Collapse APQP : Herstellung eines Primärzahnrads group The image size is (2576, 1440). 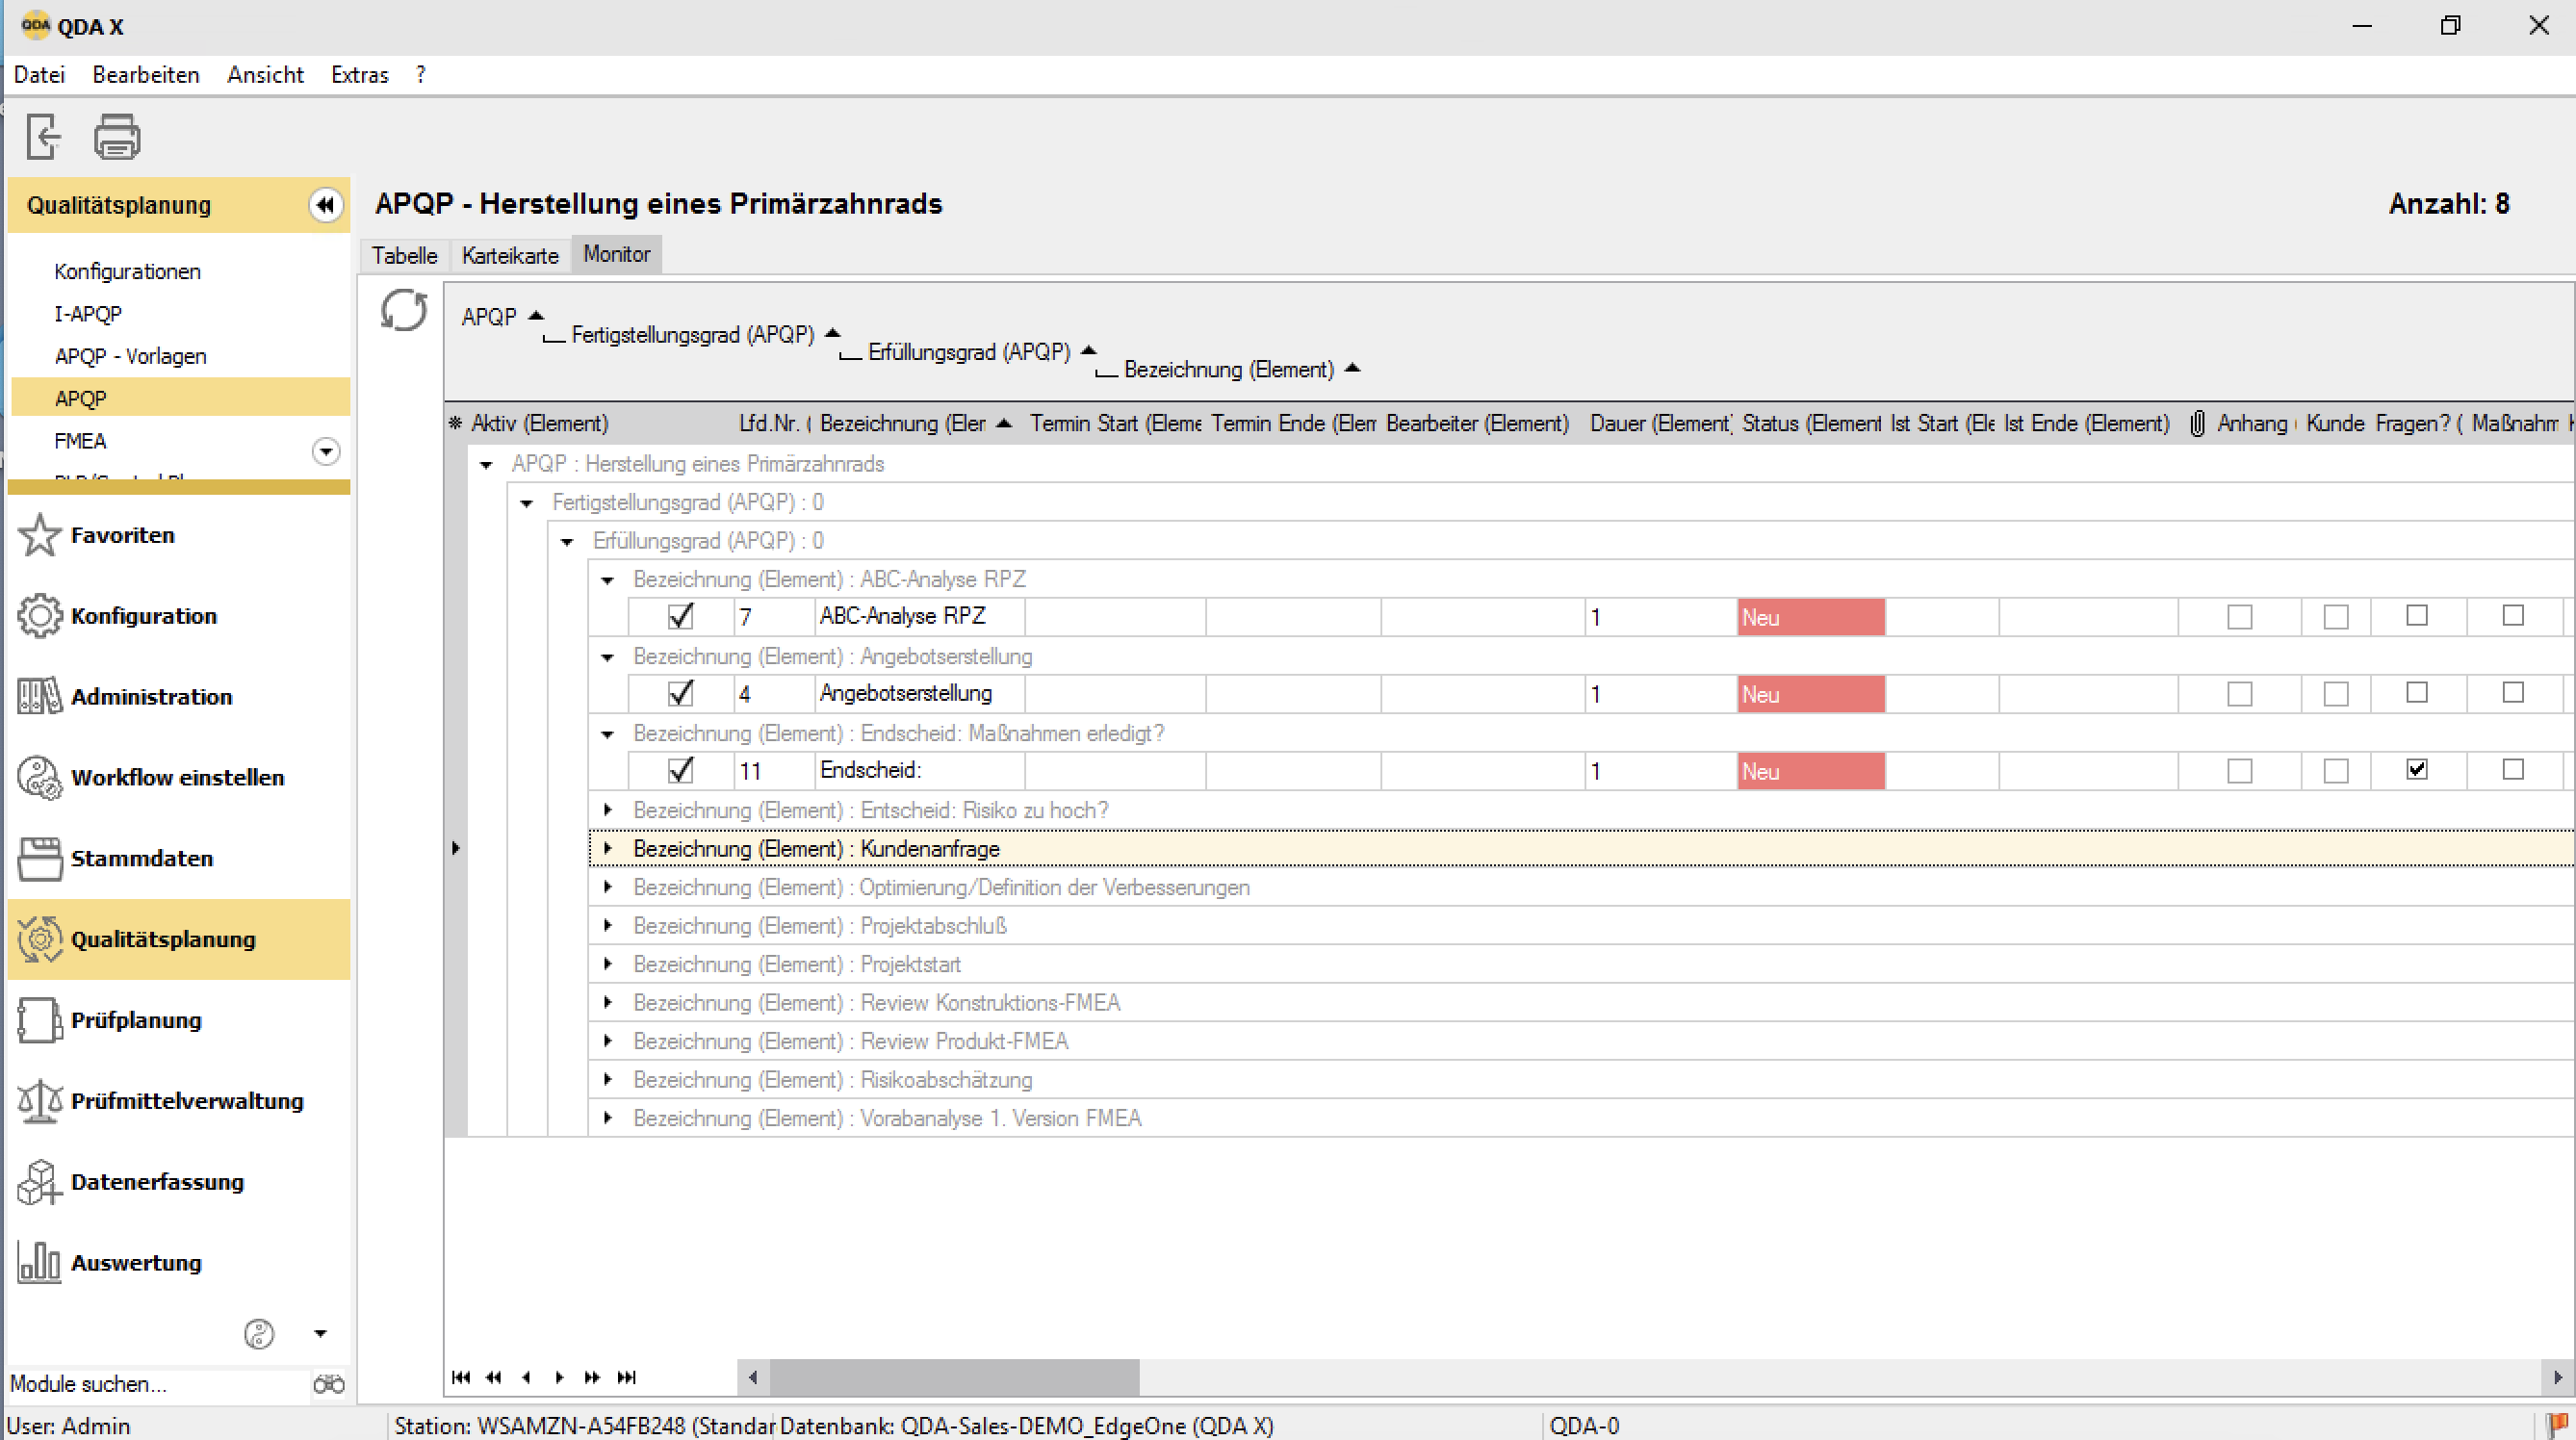486,464
